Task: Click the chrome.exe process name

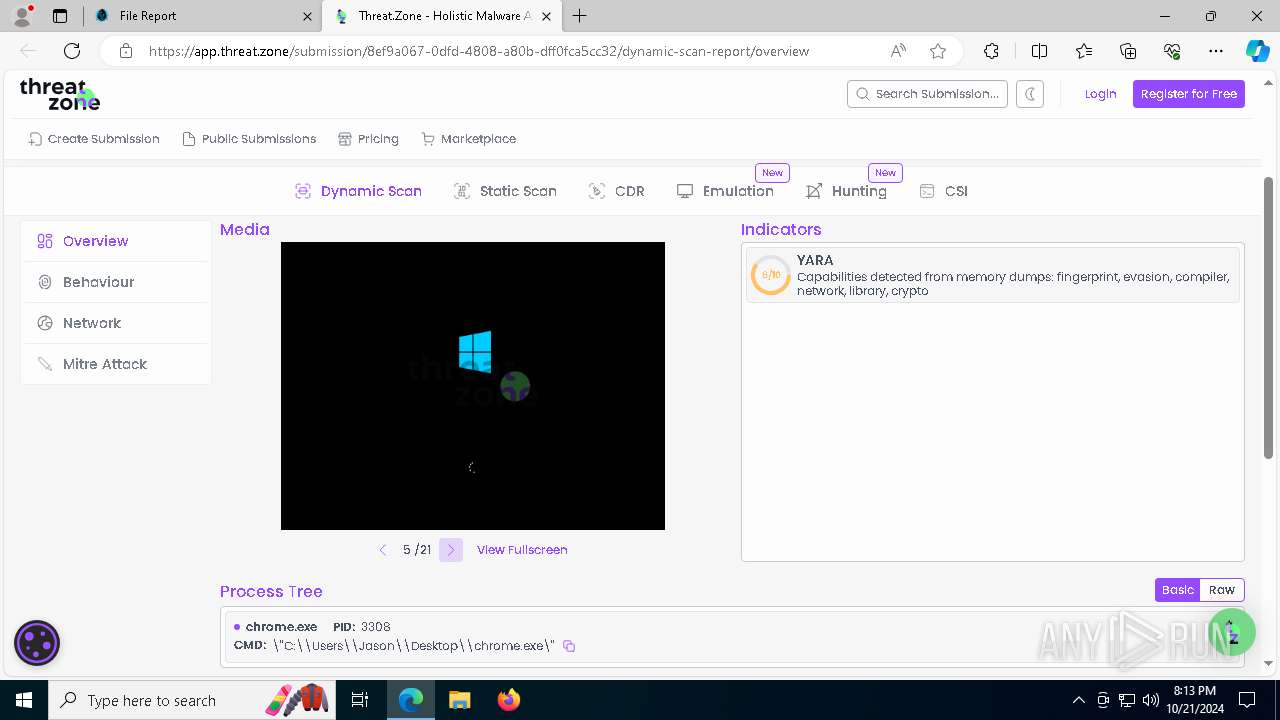Action: click(281, 627)
